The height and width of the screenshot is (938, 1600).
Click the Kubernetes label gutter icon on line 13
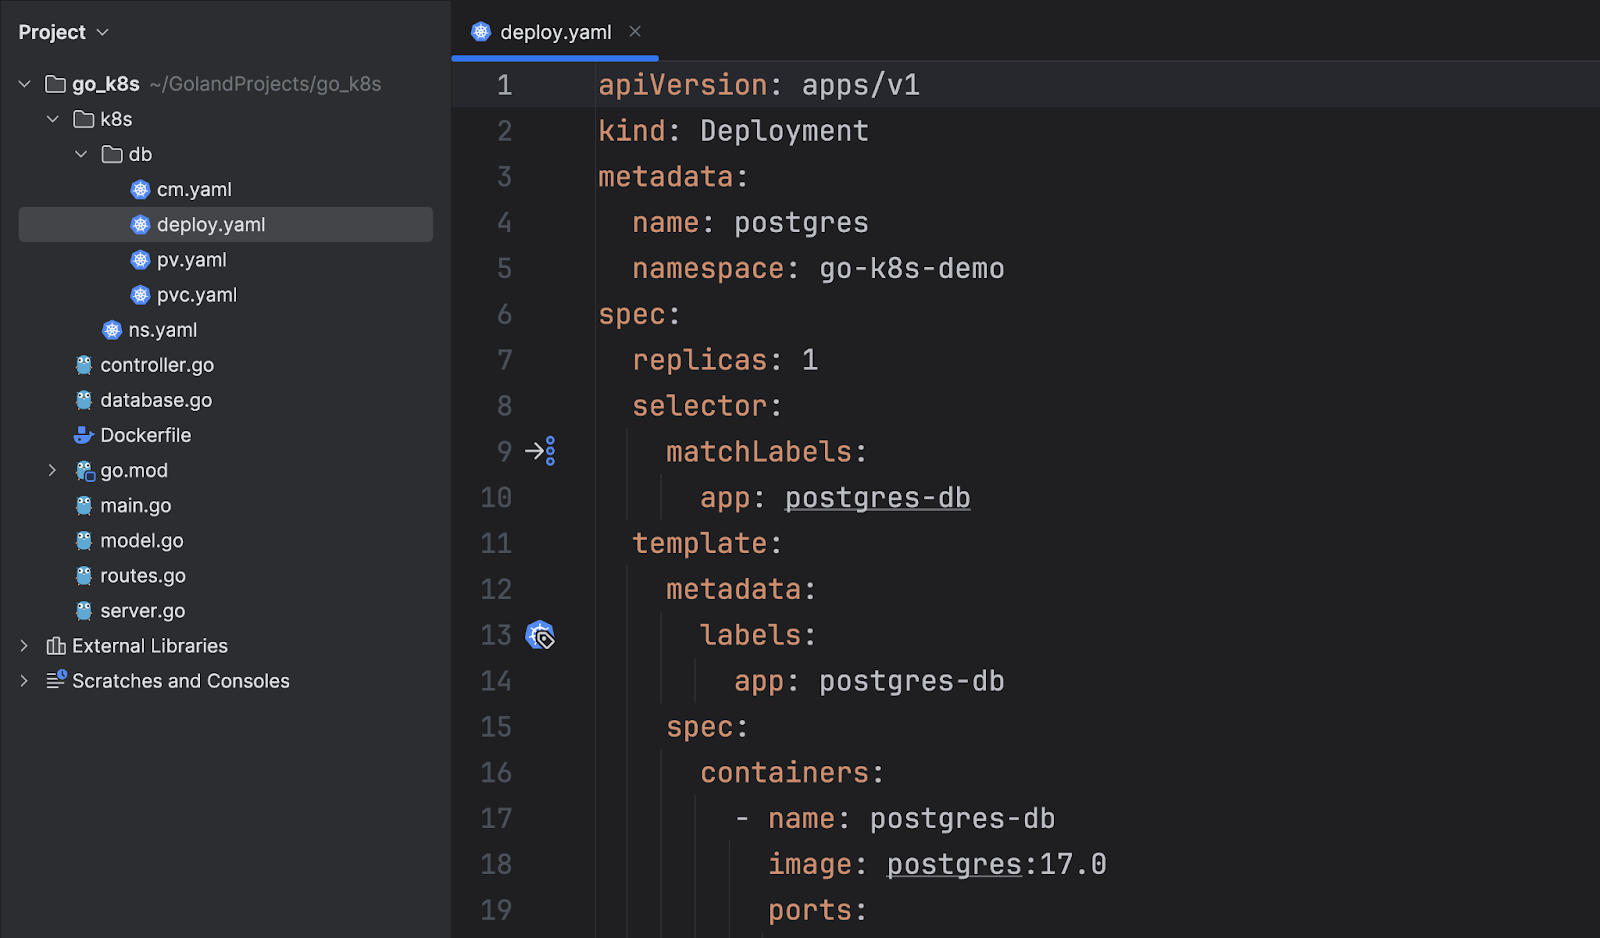540,635
